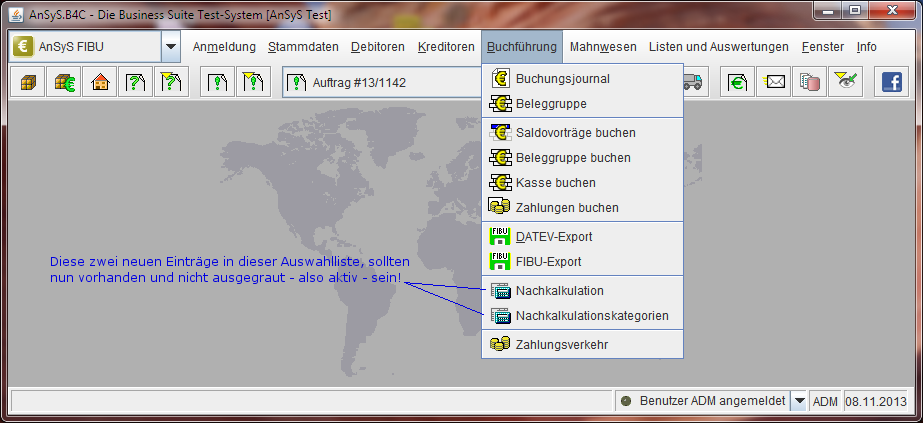This screenshot has width=923, height=423.
Task: Open the AnSyS FIBU module dropdown
Action: coord(170,47)
